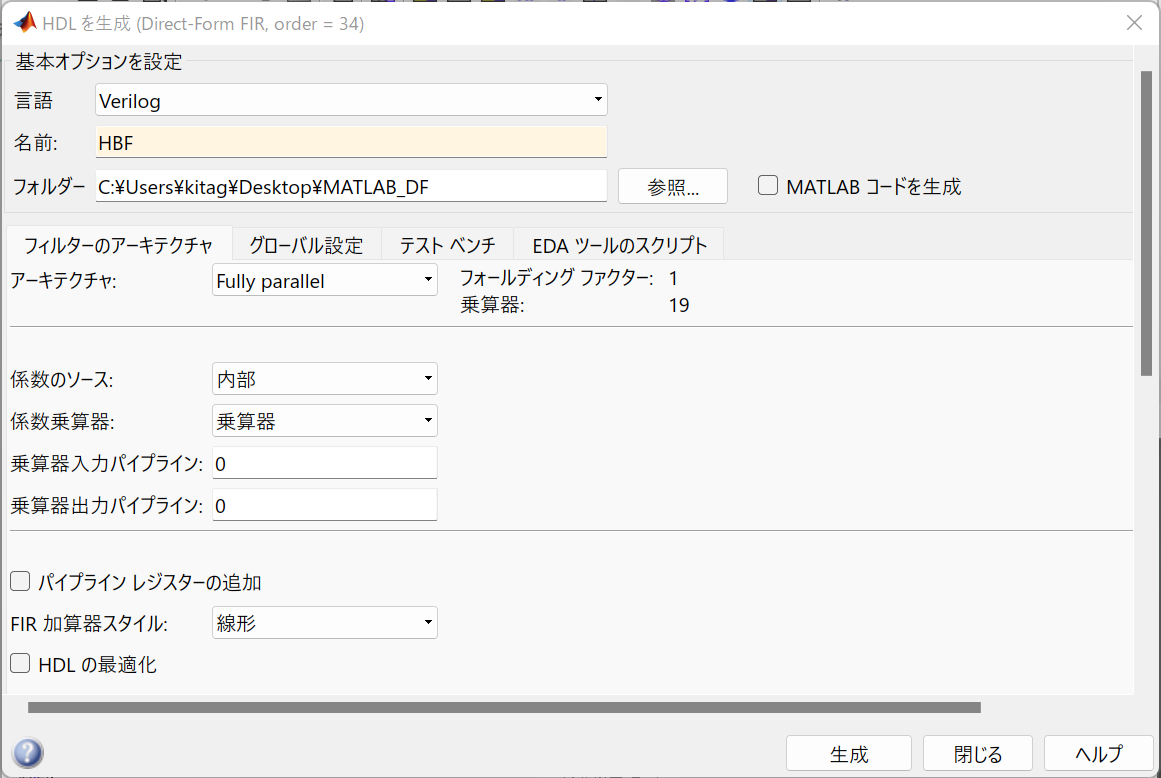Viewport: 1161px width, 778px height.
Task: Open the テスト ベンチ tab
Action: 447,243
